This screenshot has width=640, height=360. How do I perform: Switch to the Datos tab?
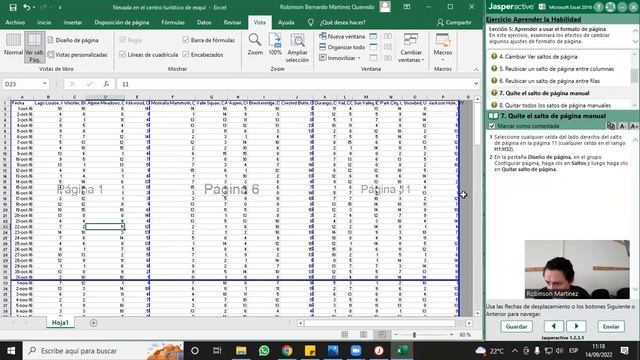204,22
